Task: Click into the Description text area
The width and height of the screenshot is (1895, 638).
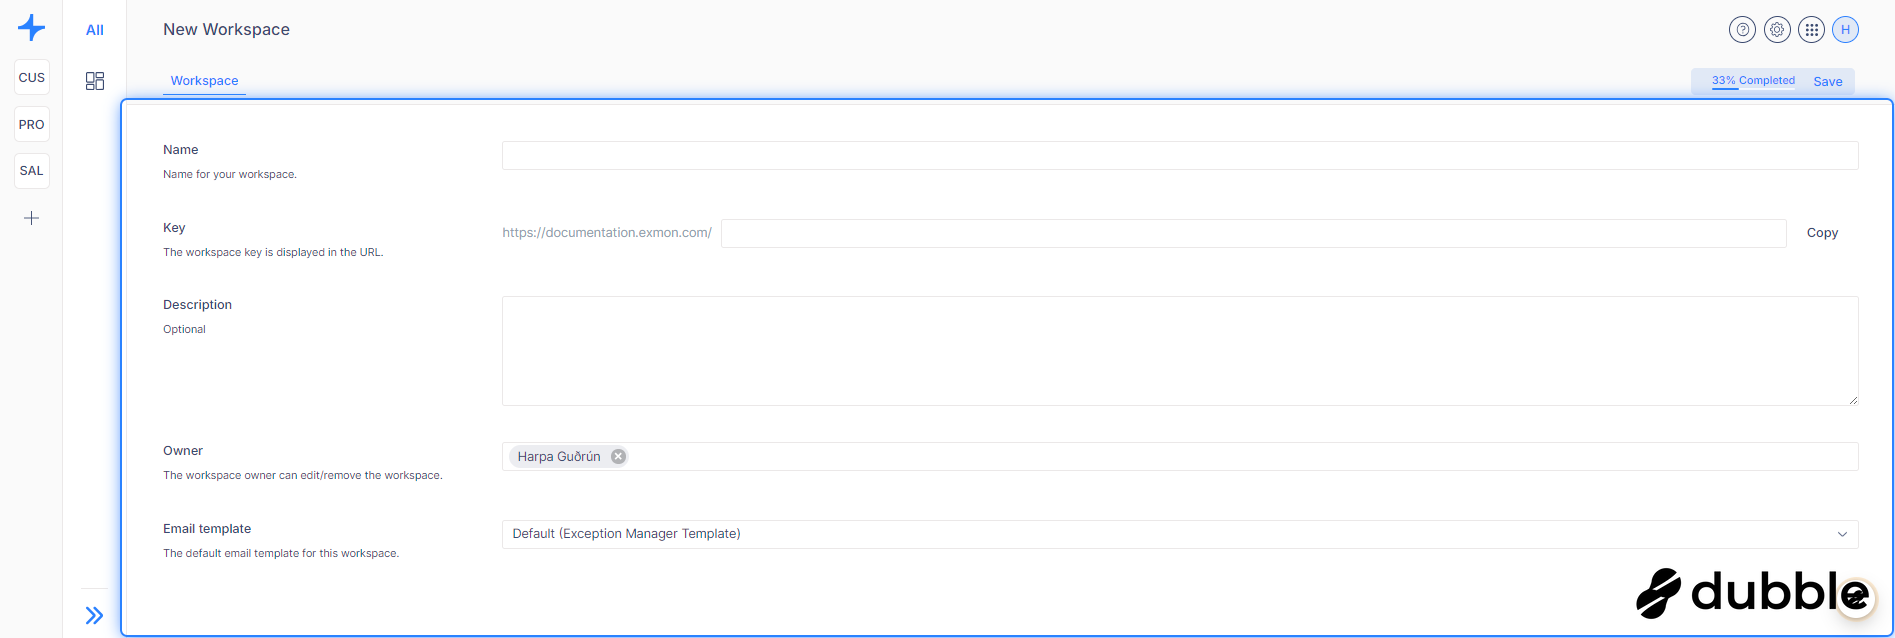Action: (x=1180, y=351)
